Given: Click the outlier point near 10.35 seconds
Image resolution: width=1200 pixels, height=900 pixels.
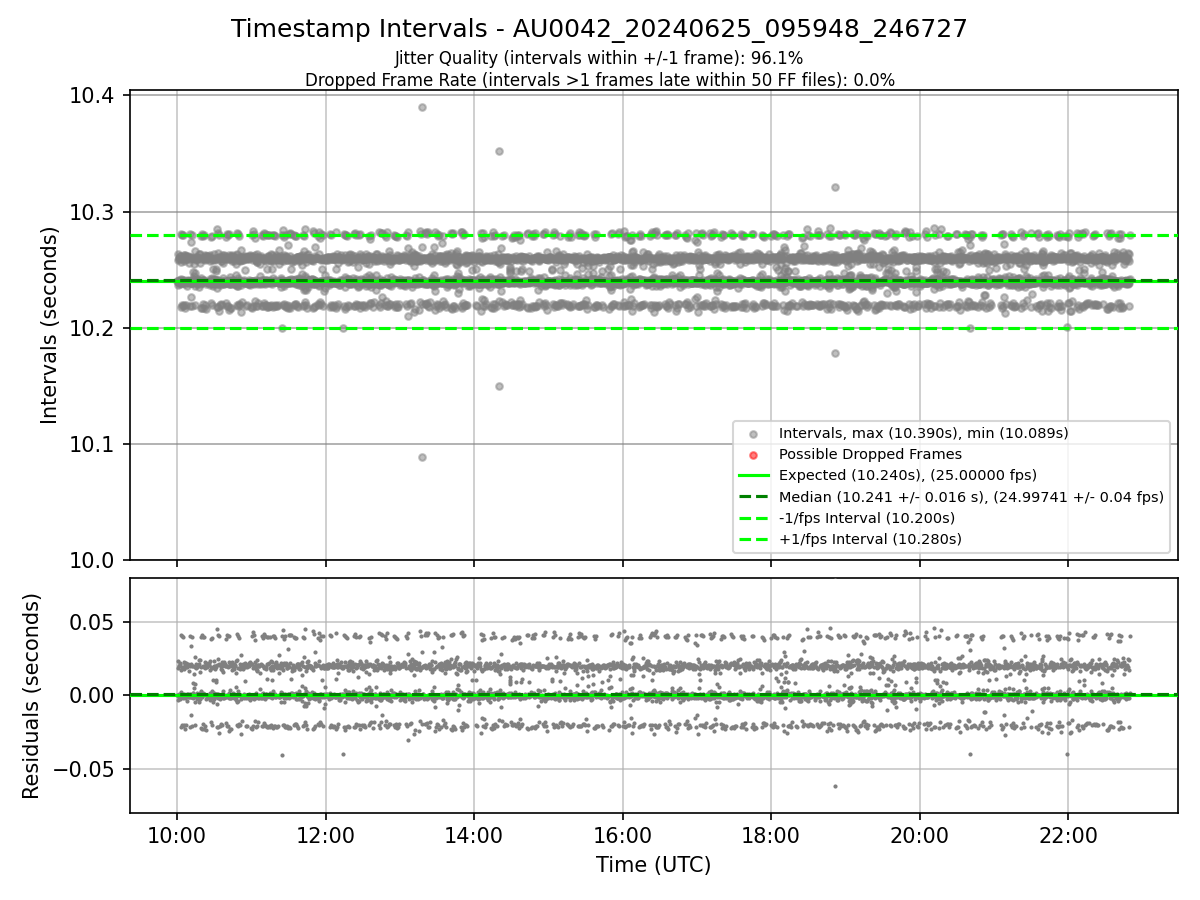Looking at the screenshot, I should [499, 151].
